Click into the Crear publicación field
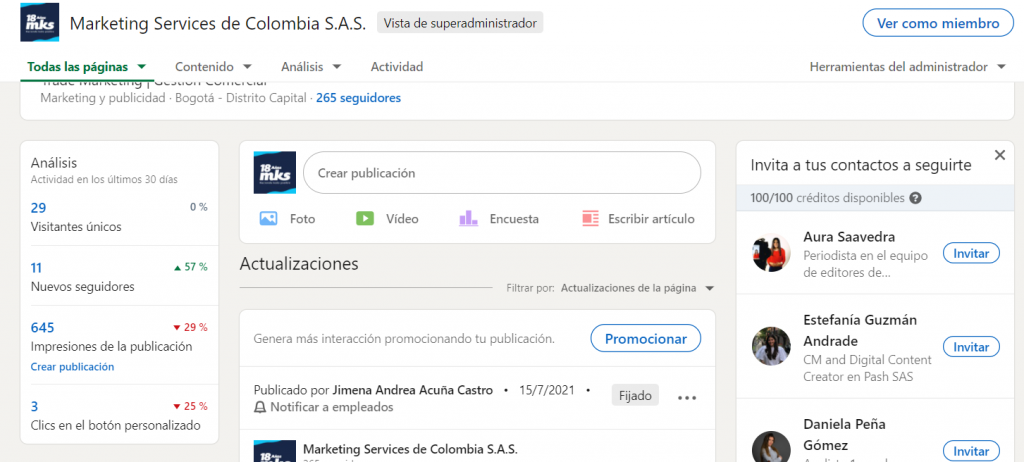This screenshot has height=462, width=1024. 502,173
